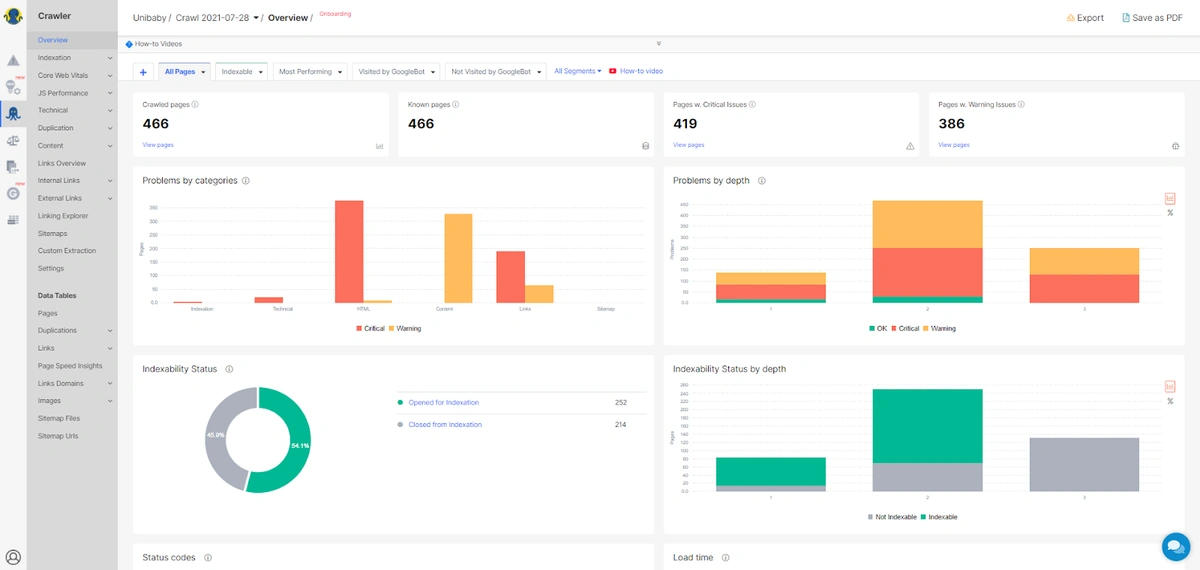
Task: Click the plus icon to add a segment
Action: tap(143, 72)
